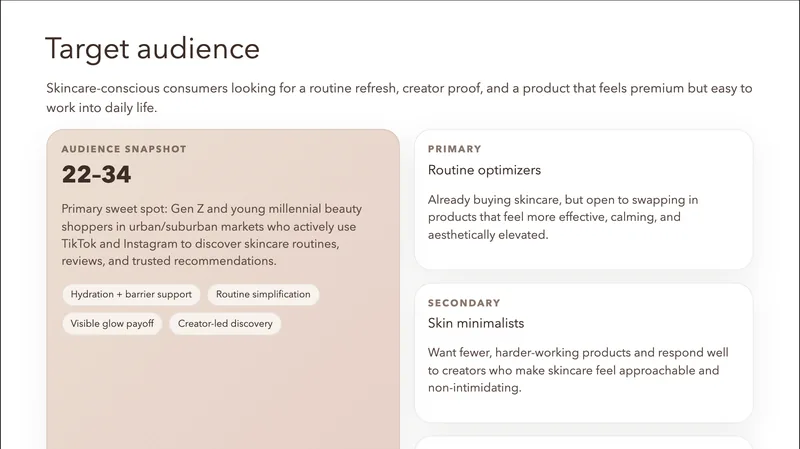Viewport: 800px width, 449px height.
Task: Select the intro paragraph about skincare-conscious consumers
Action: coord(398,98)
